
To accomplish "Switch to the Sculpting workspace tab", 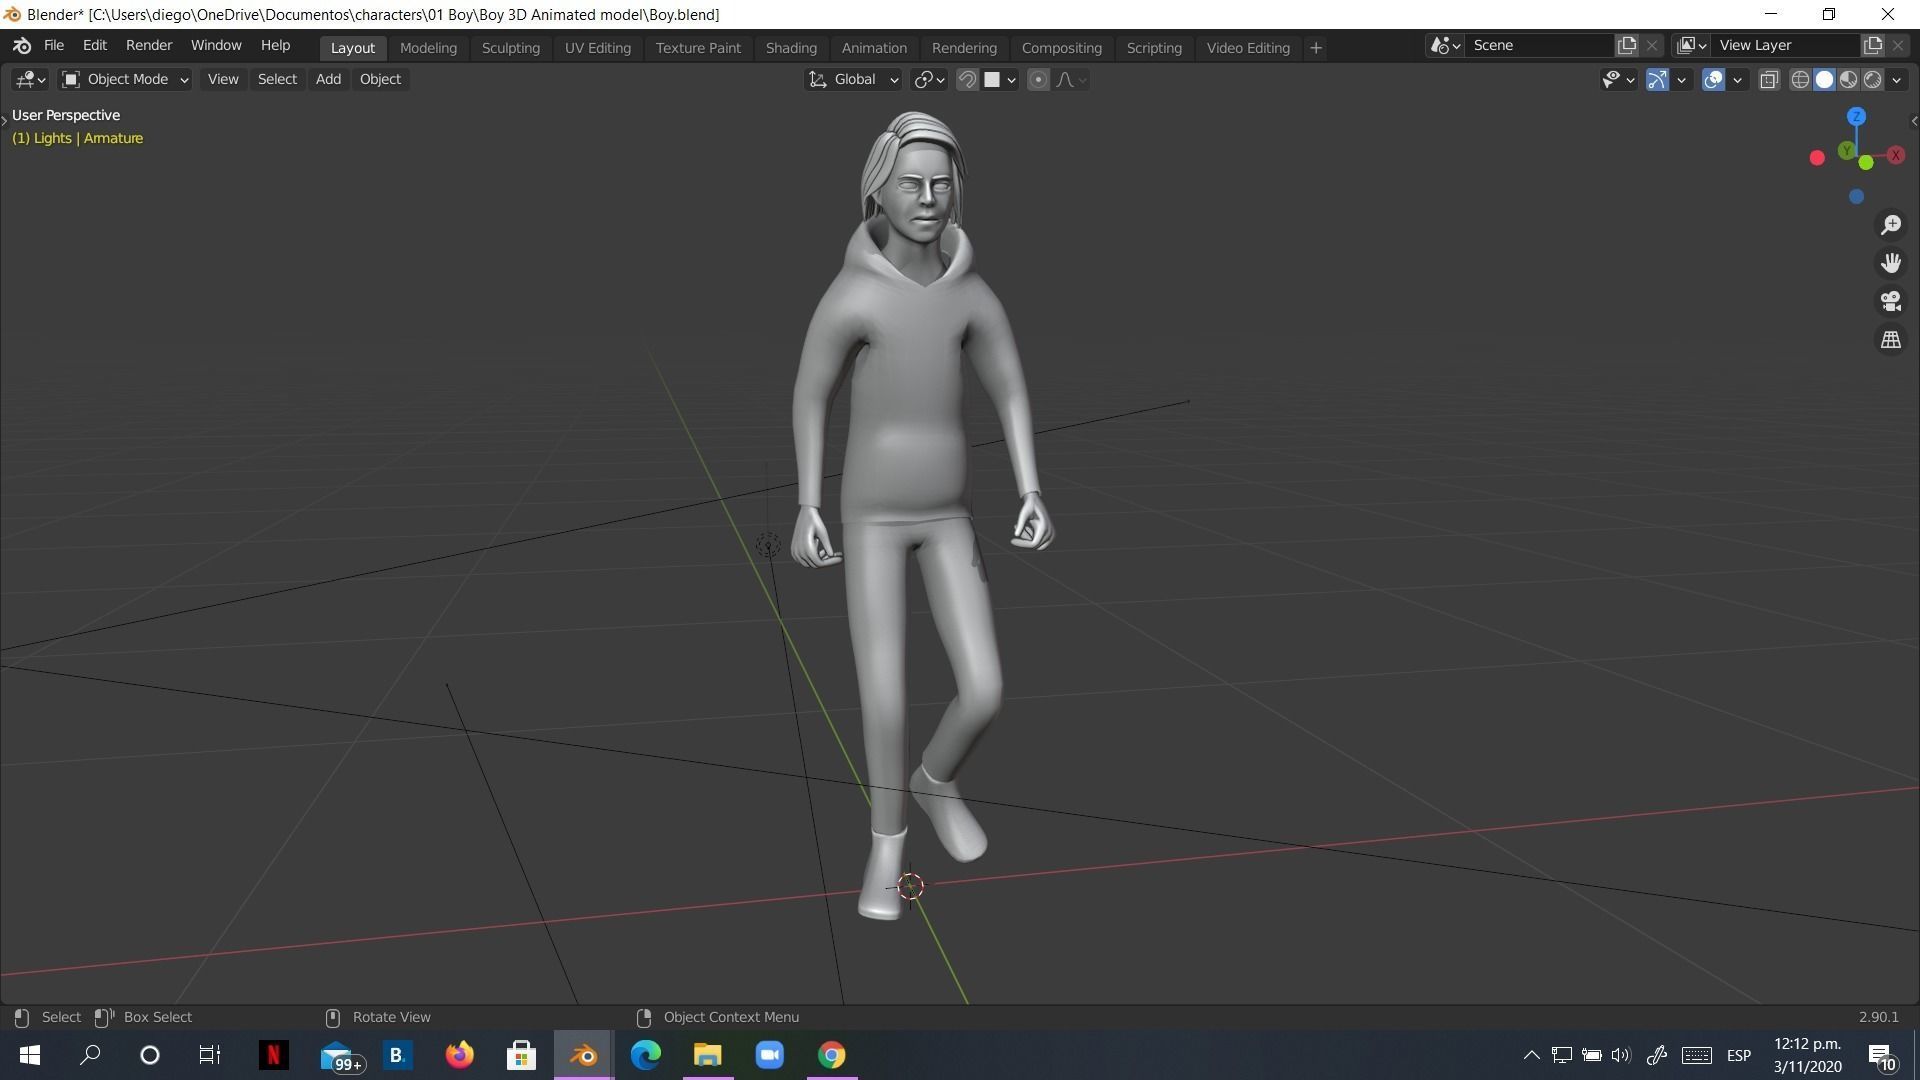I will (510, 48).
